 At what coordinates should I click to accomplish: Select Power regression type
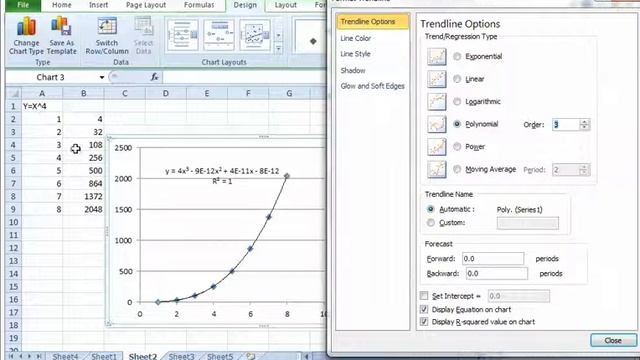457,146
